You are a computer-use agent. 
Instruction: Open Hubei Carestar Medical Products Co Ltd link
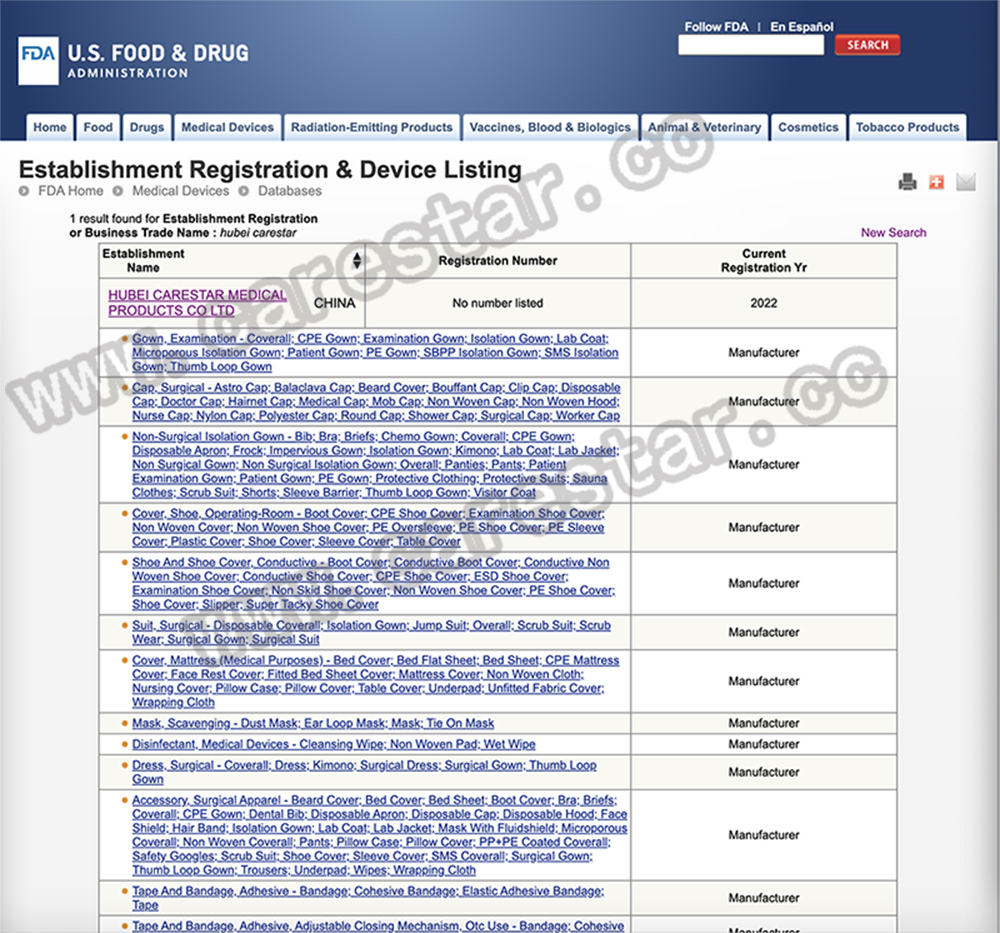click(198, 303)
